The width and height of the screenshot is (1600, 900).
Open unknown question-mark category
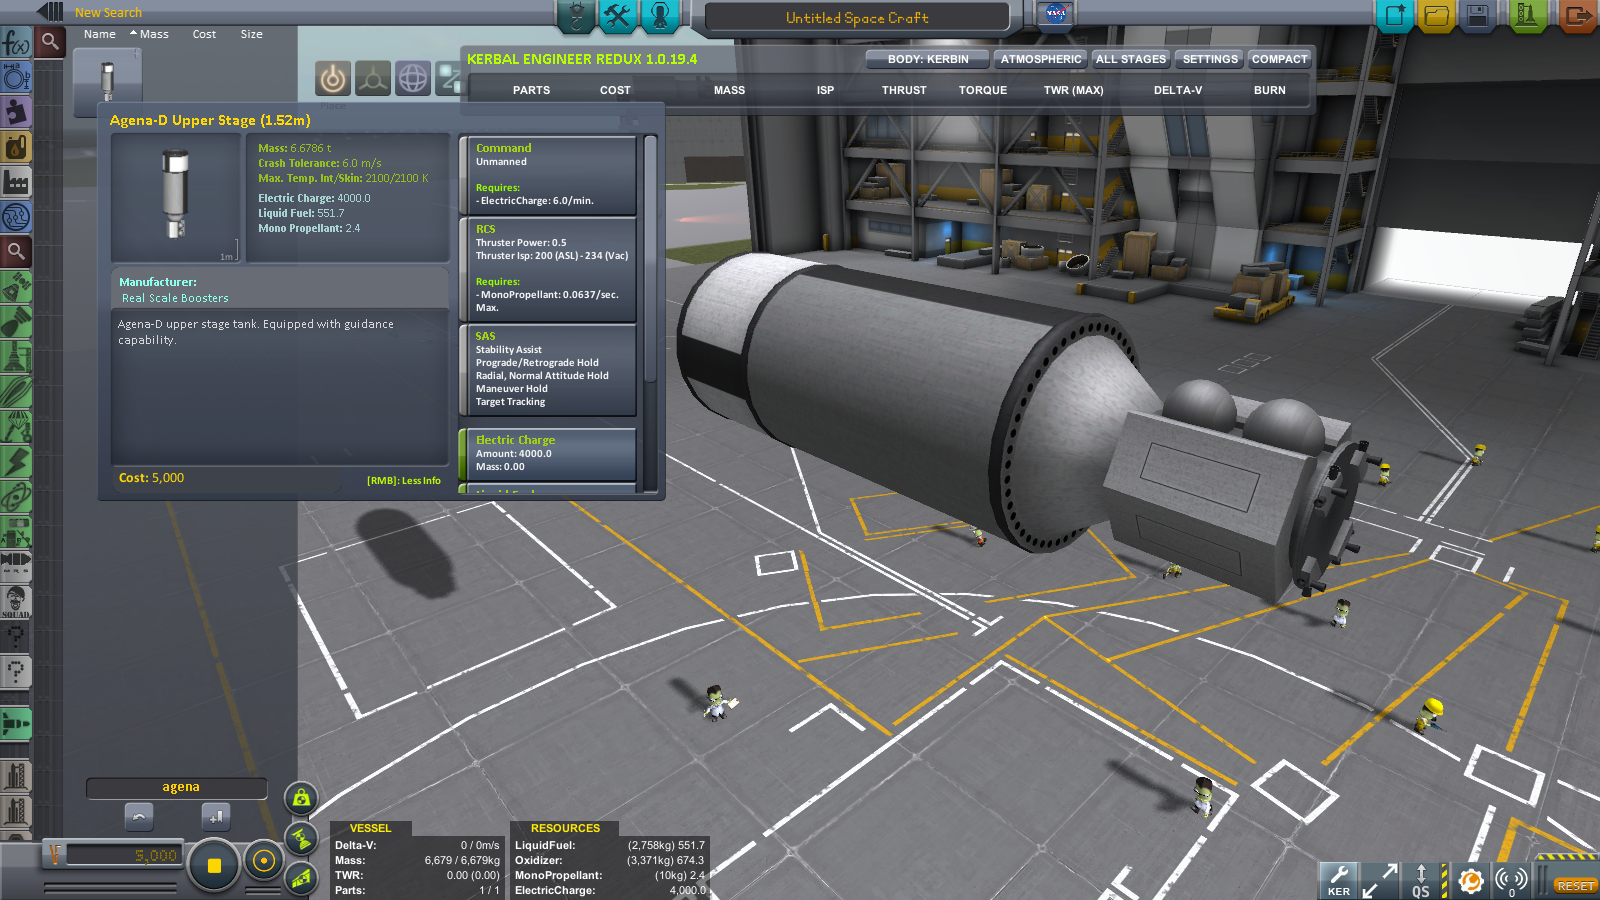[x=16, y=671]
